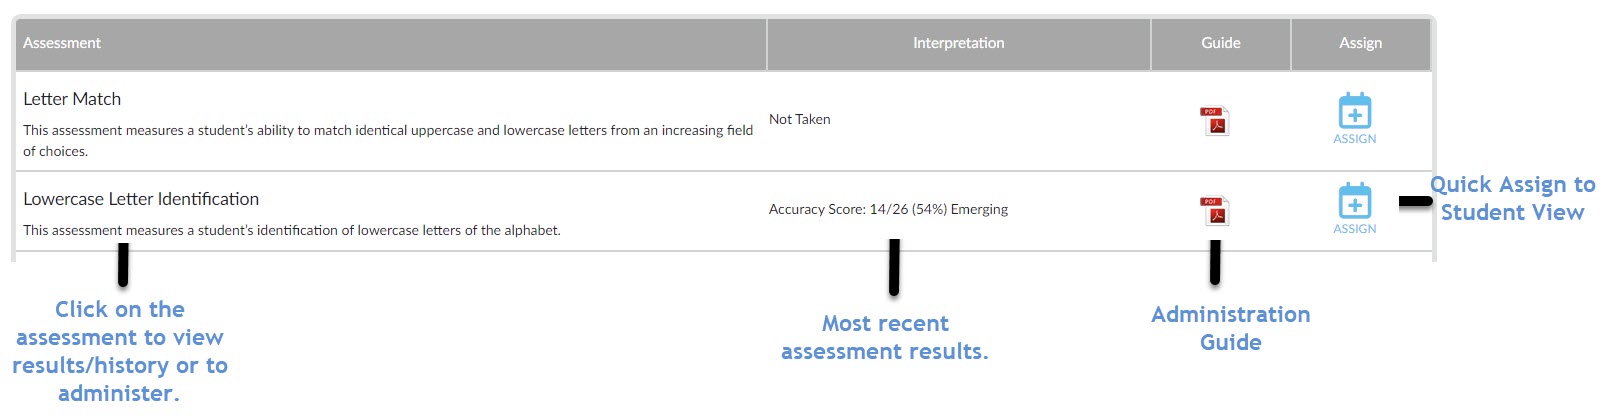Image resolution: width=1622 pixels, height=419 pixels.
Task: Click the annotation about viewing results/history
Action: tap(120, 351)
